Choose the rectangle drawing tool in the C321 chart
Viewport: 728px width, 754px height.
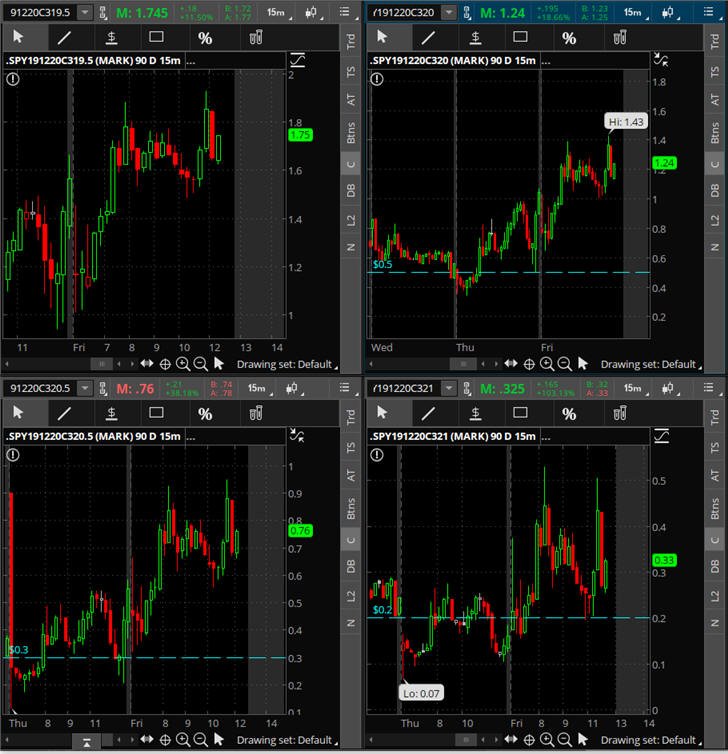click(520, 413)
